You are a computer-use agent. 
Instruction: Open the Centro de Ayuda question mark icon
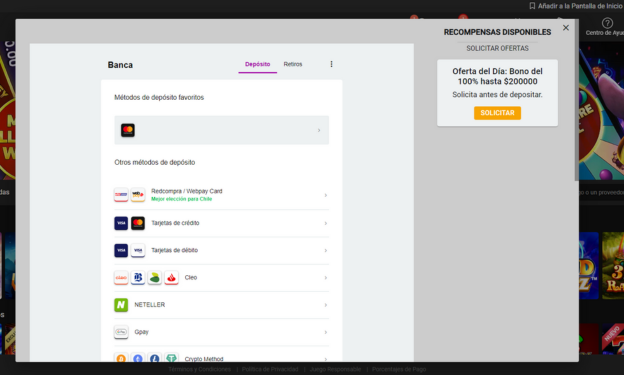coord(607,23)
